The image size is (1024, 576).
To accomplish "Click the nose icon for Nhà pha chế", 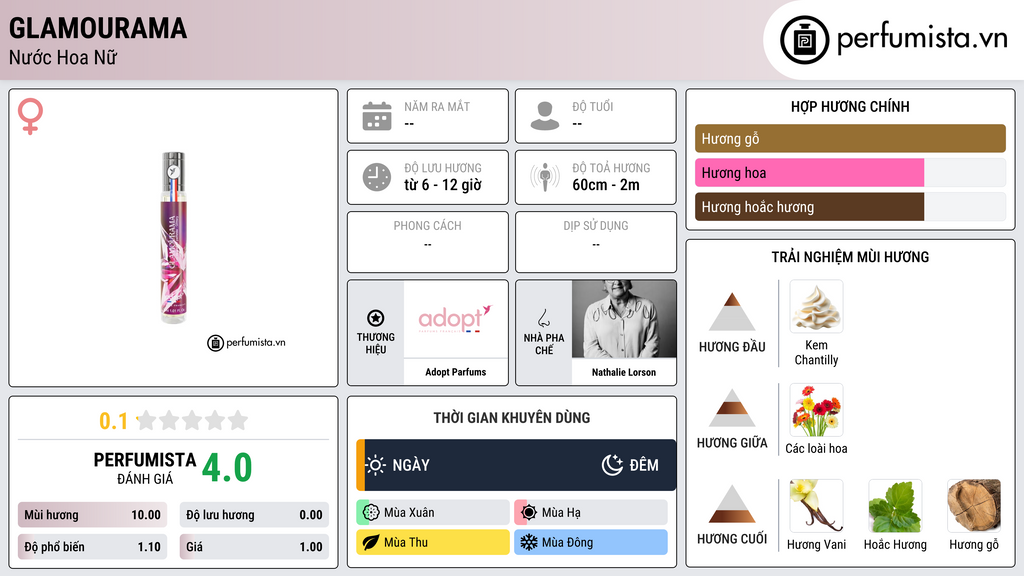I will (x=543, y=318).
